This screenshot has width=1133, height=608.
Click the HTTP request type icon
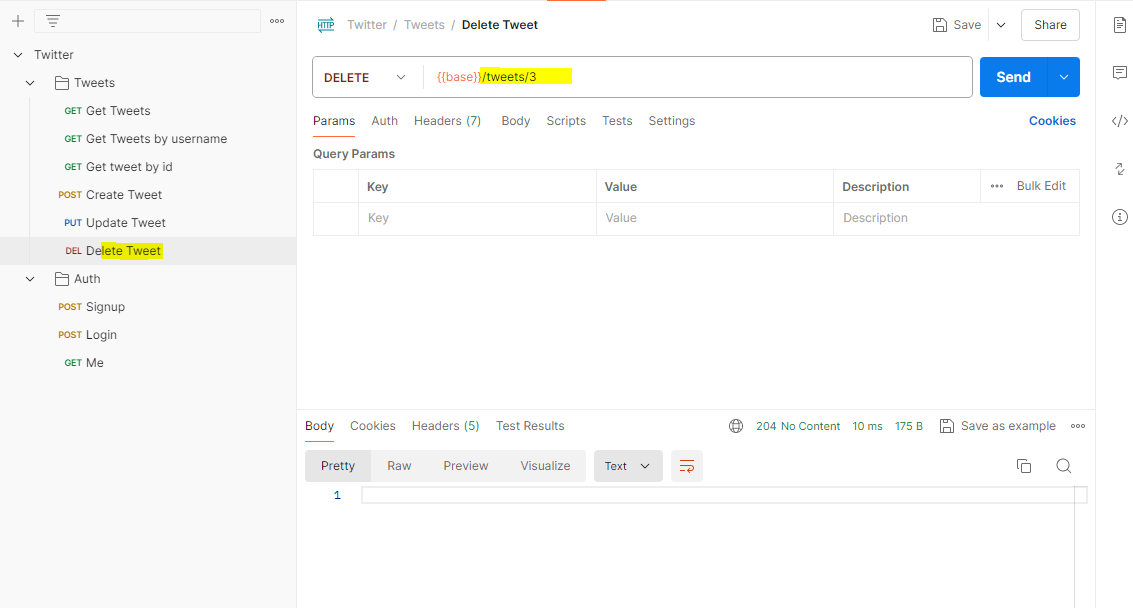(x=326, y=25)
